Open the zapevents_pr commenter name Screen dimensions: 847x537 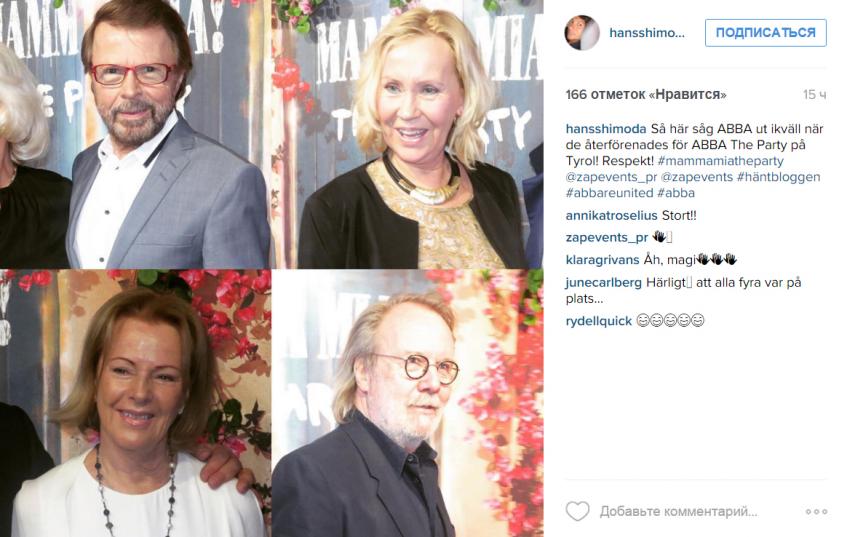click(x=607, y=238)
